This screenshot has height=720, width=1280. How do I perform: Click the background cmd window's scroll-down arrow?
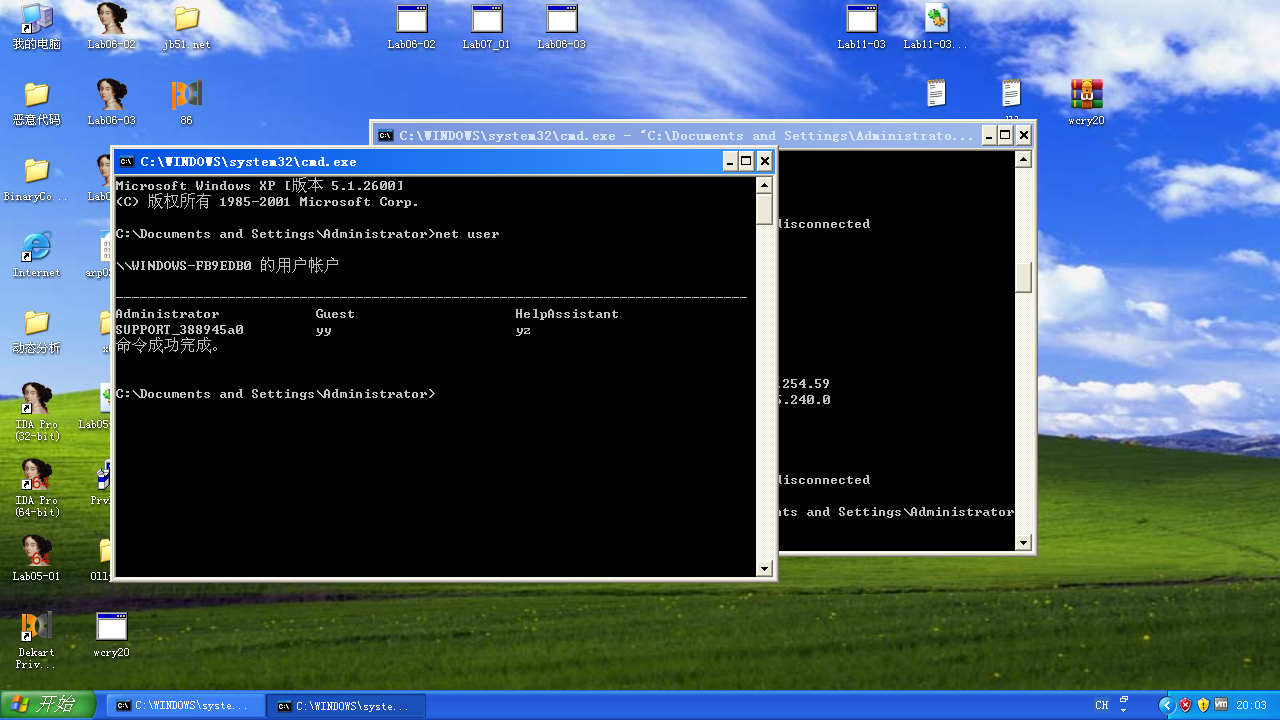[1023, 543]
